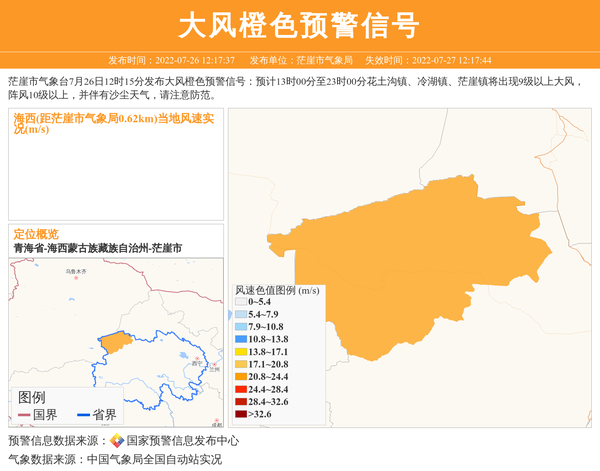Pick the 10.8~13.8 blue legend swatch
Image resolution: width=600 pixels, height=471 pixels.
[240, 339]
